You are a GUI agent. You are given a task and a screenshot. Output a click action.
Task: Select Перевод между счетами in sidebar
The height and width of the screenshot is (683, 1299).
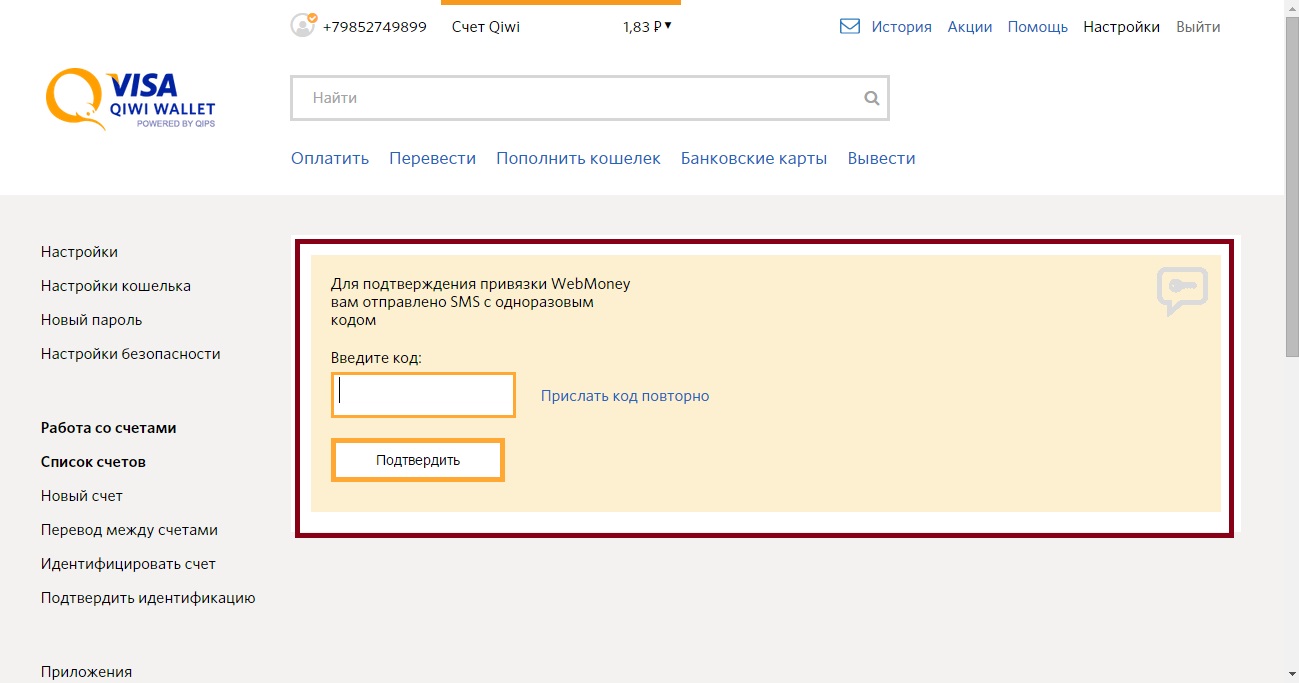130,530
